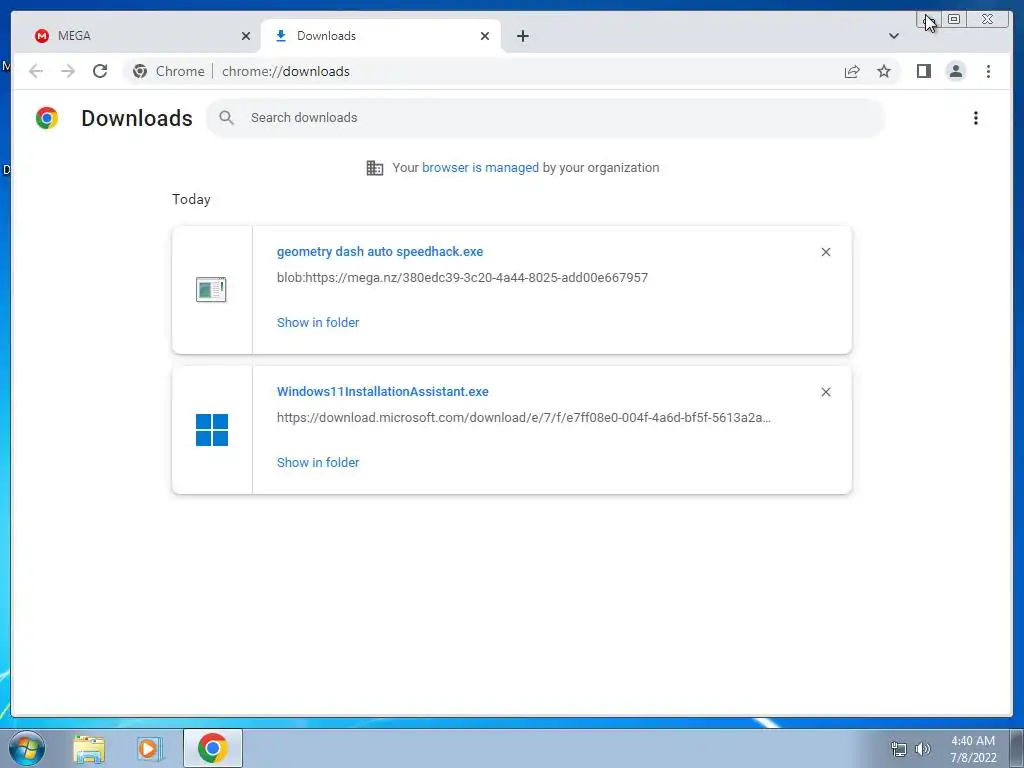Click the Today date heading
This screenshot has width=1024, height=768.
tap(191, 199)
